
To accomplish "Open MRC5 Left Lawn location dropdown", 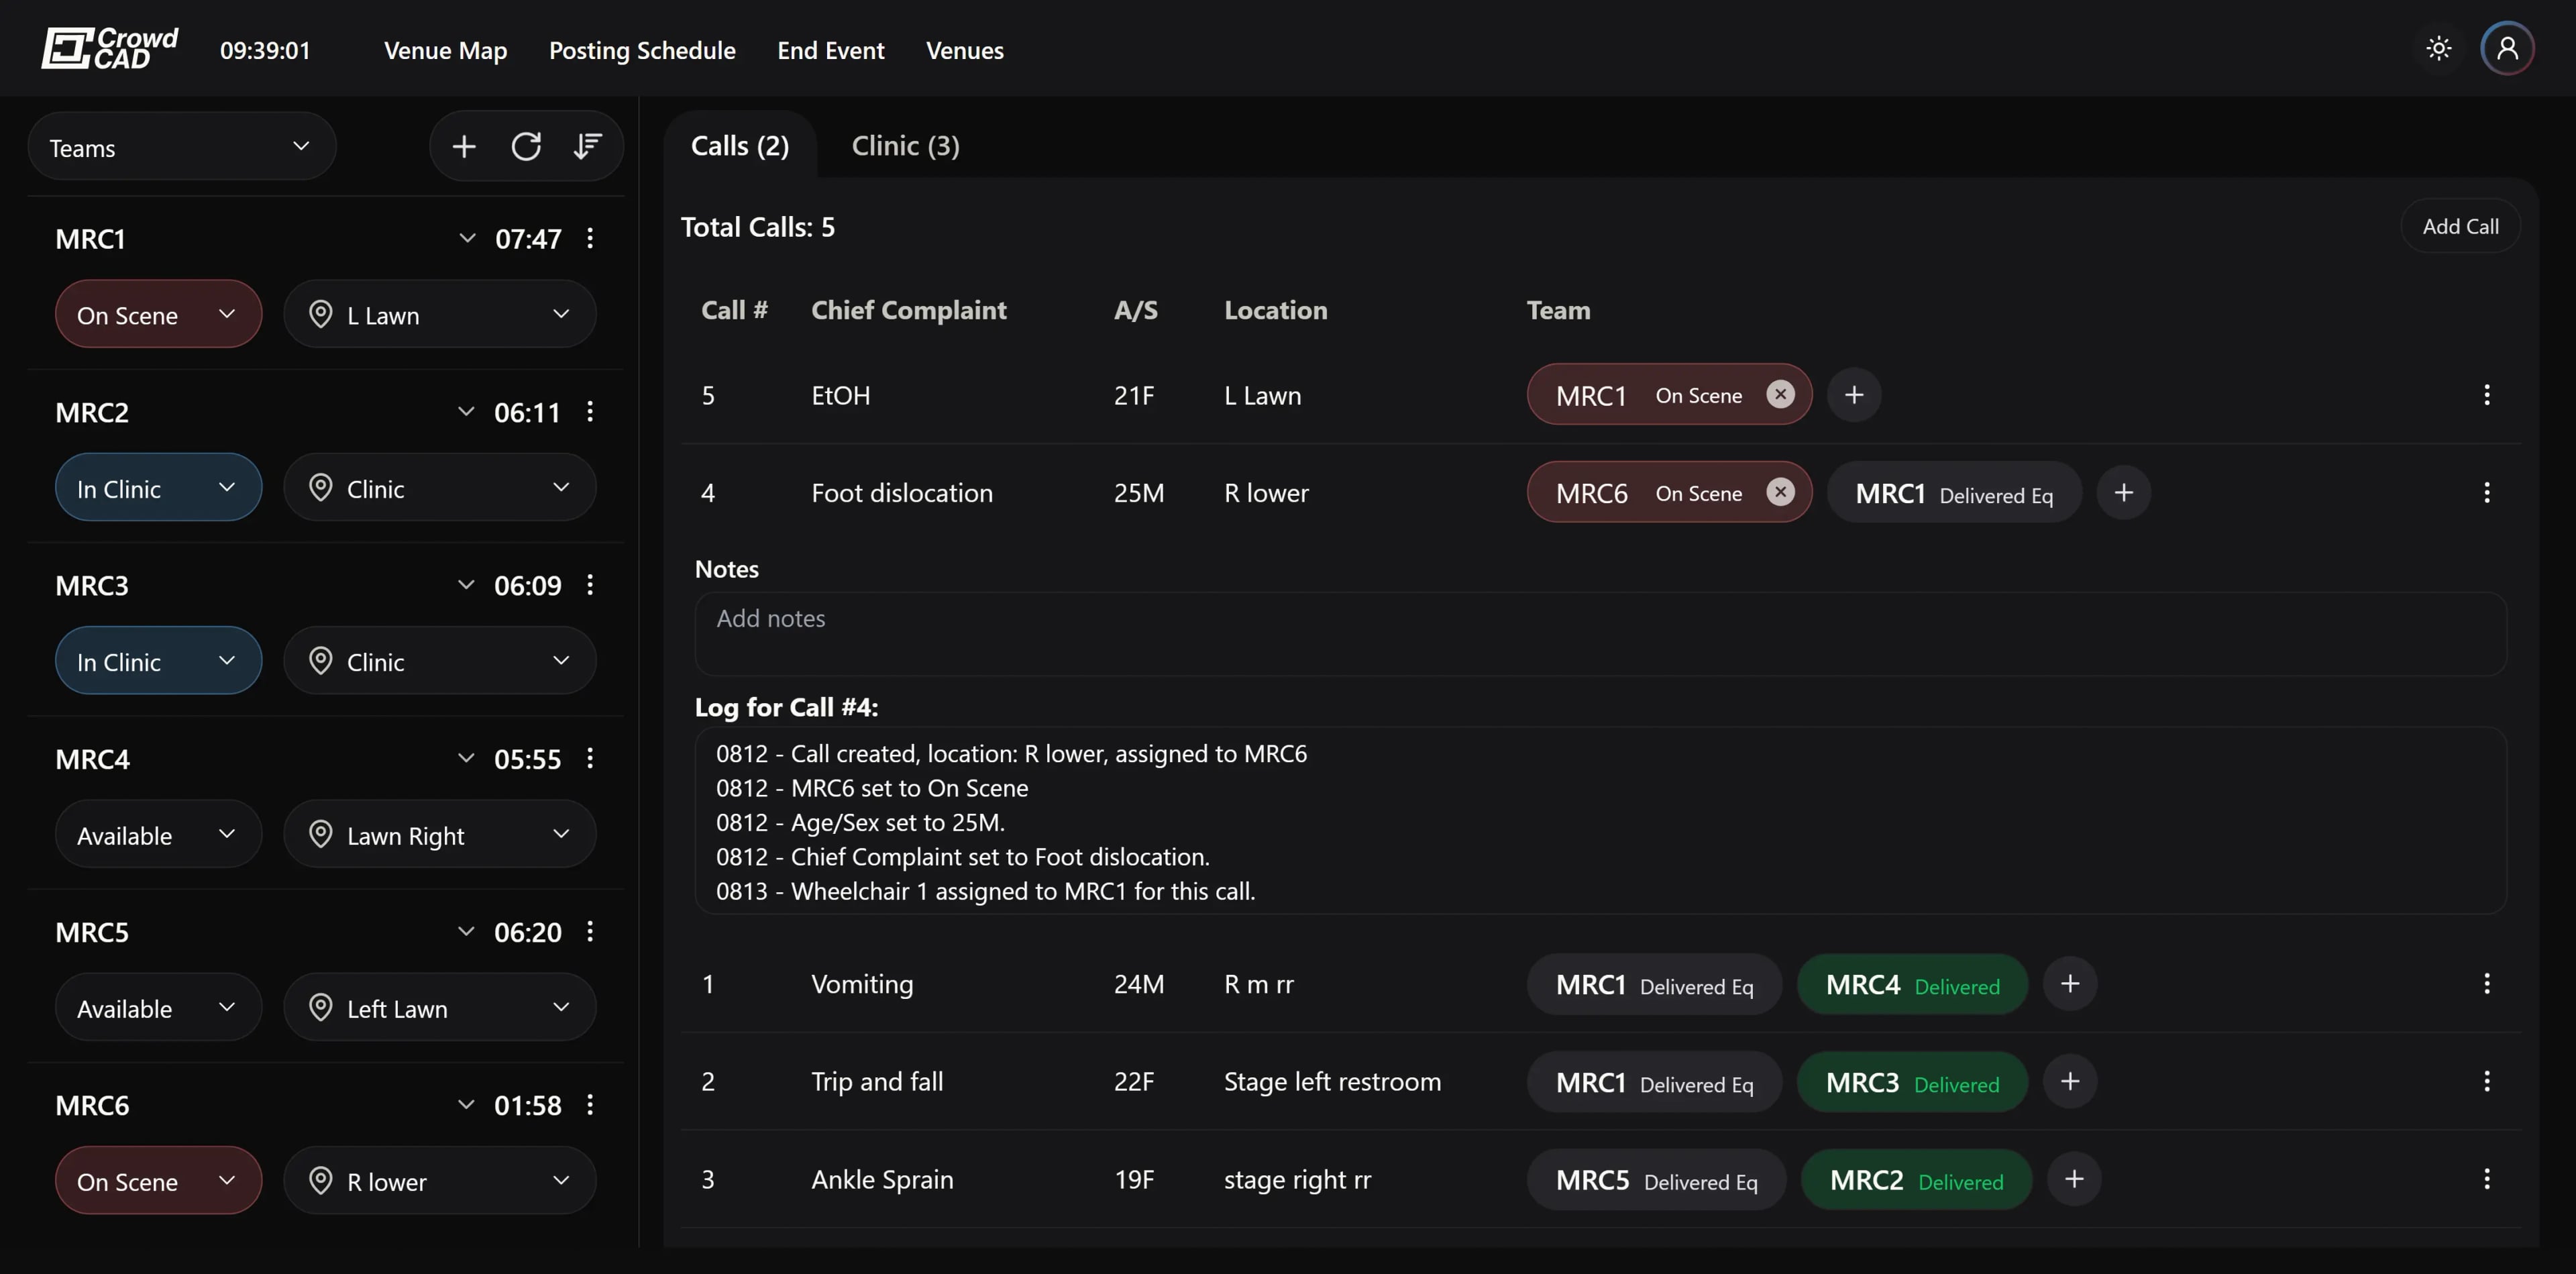I will (440, 1007).
